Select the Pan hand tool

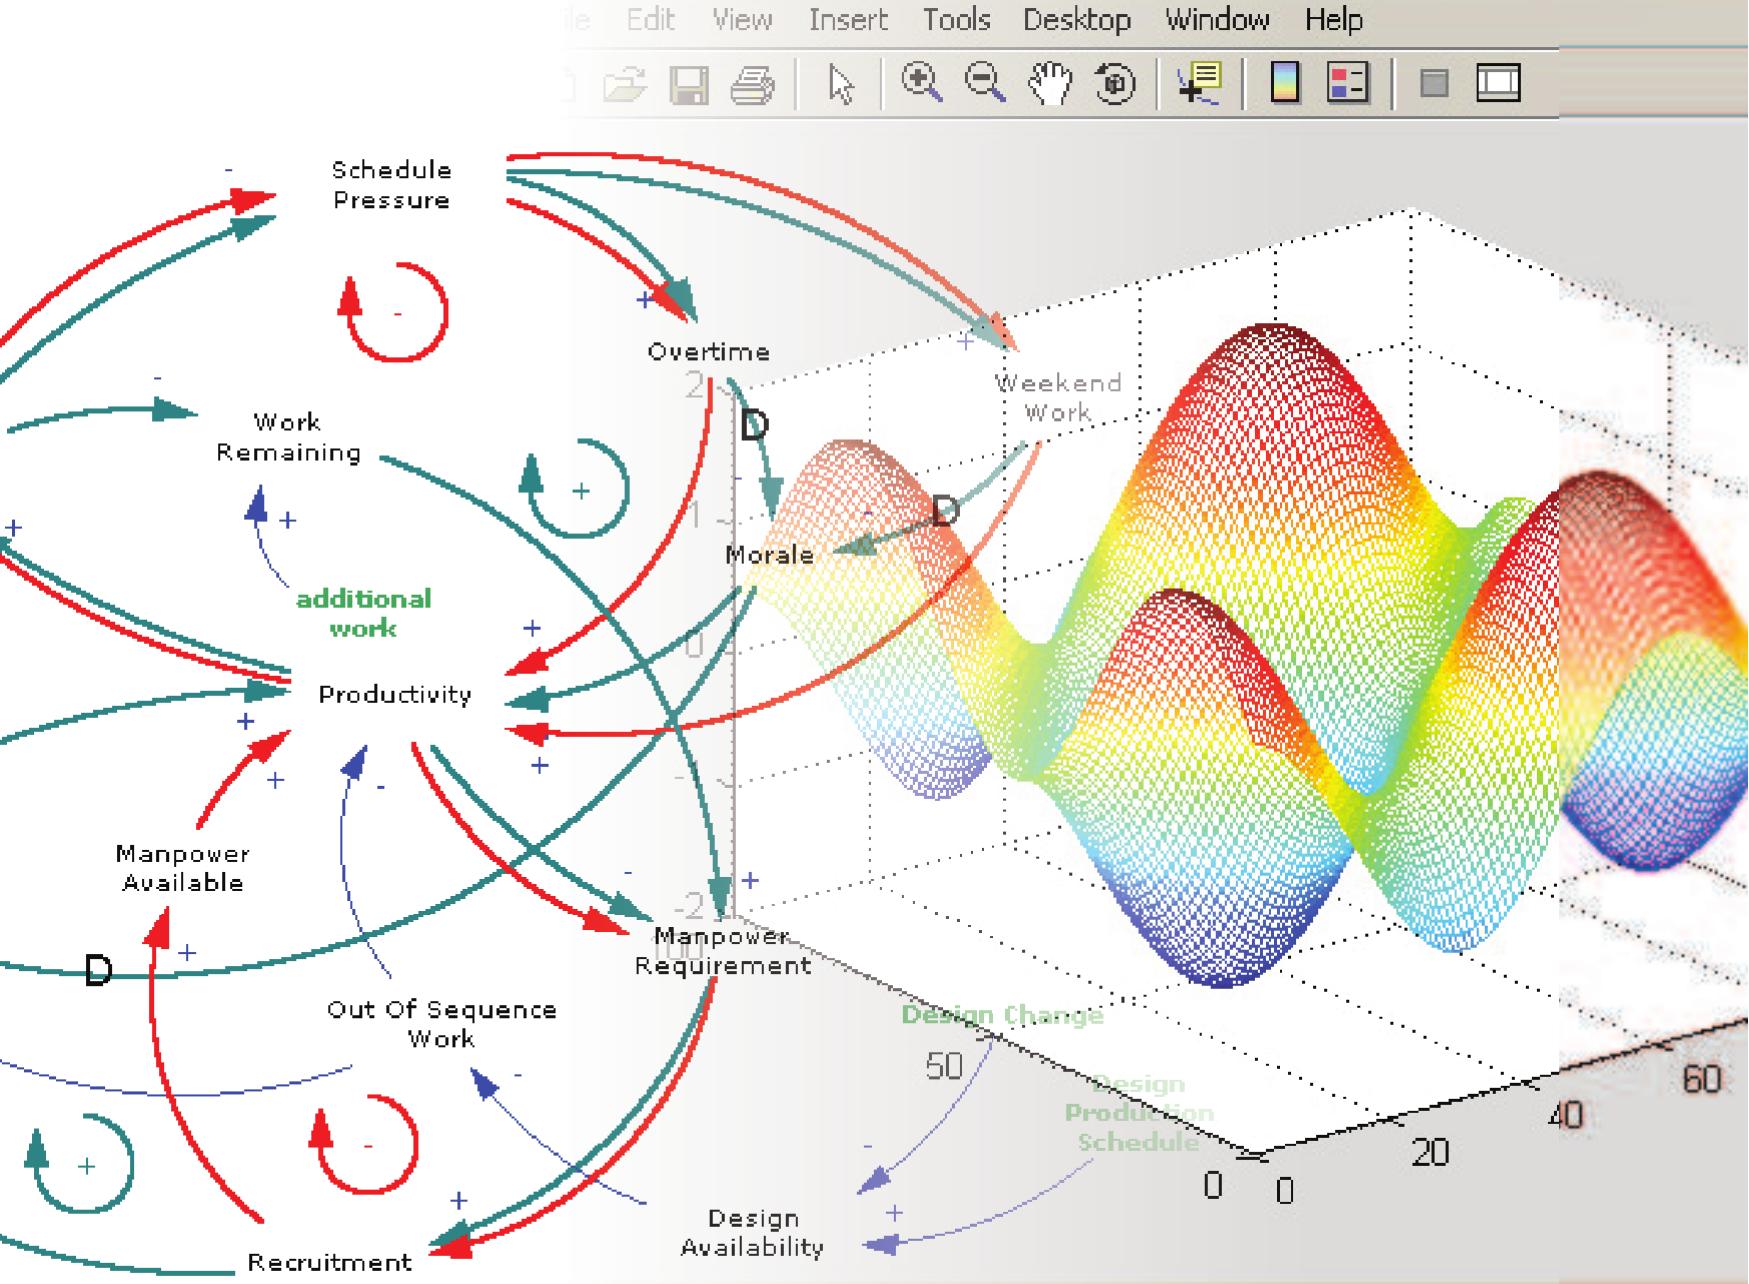pos(1050,84)
